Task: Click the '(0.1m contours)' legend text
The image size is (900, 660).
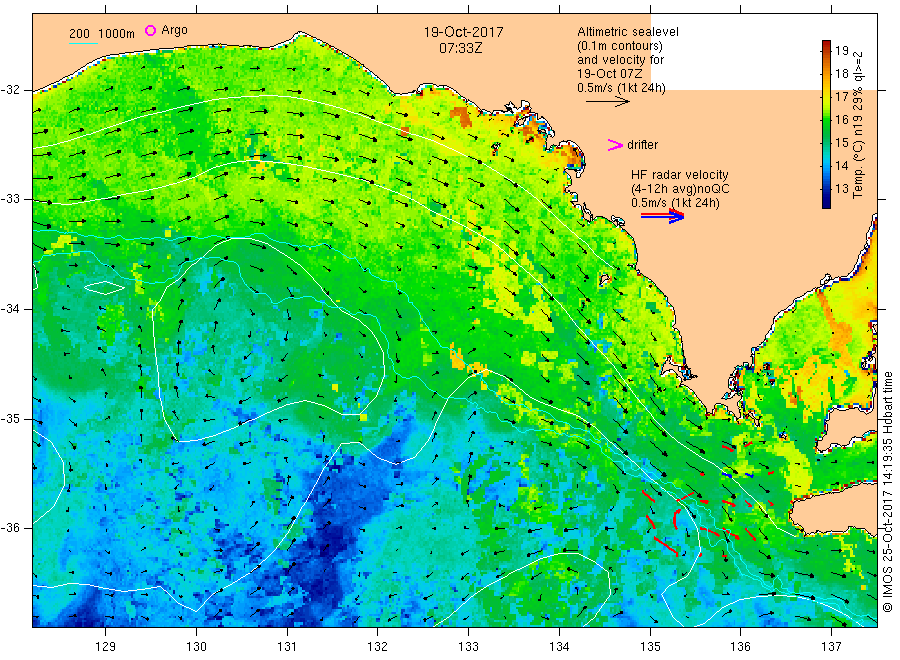Action: point(620,46)
